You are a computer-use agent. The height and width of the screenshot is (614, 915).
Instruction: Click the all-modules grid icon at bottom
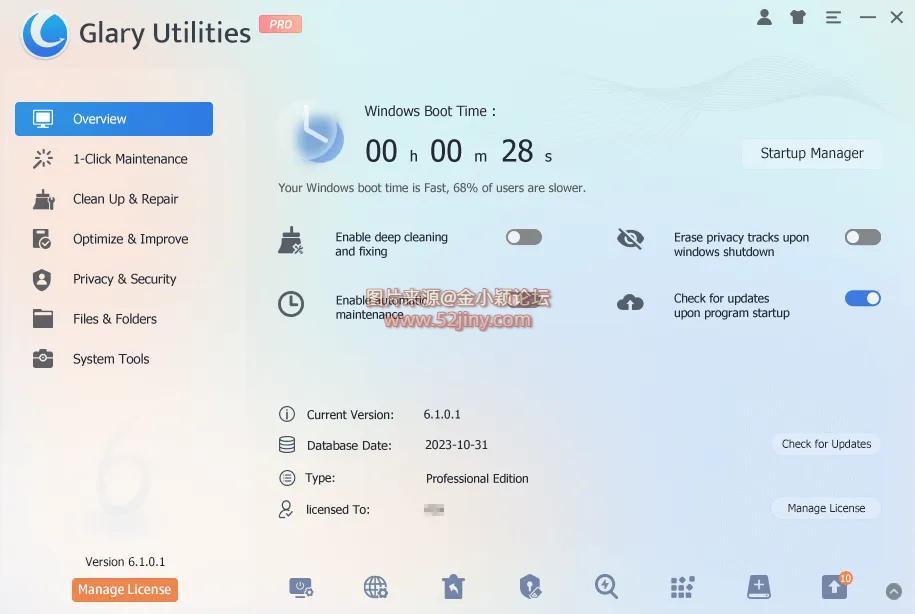[681, 588]
